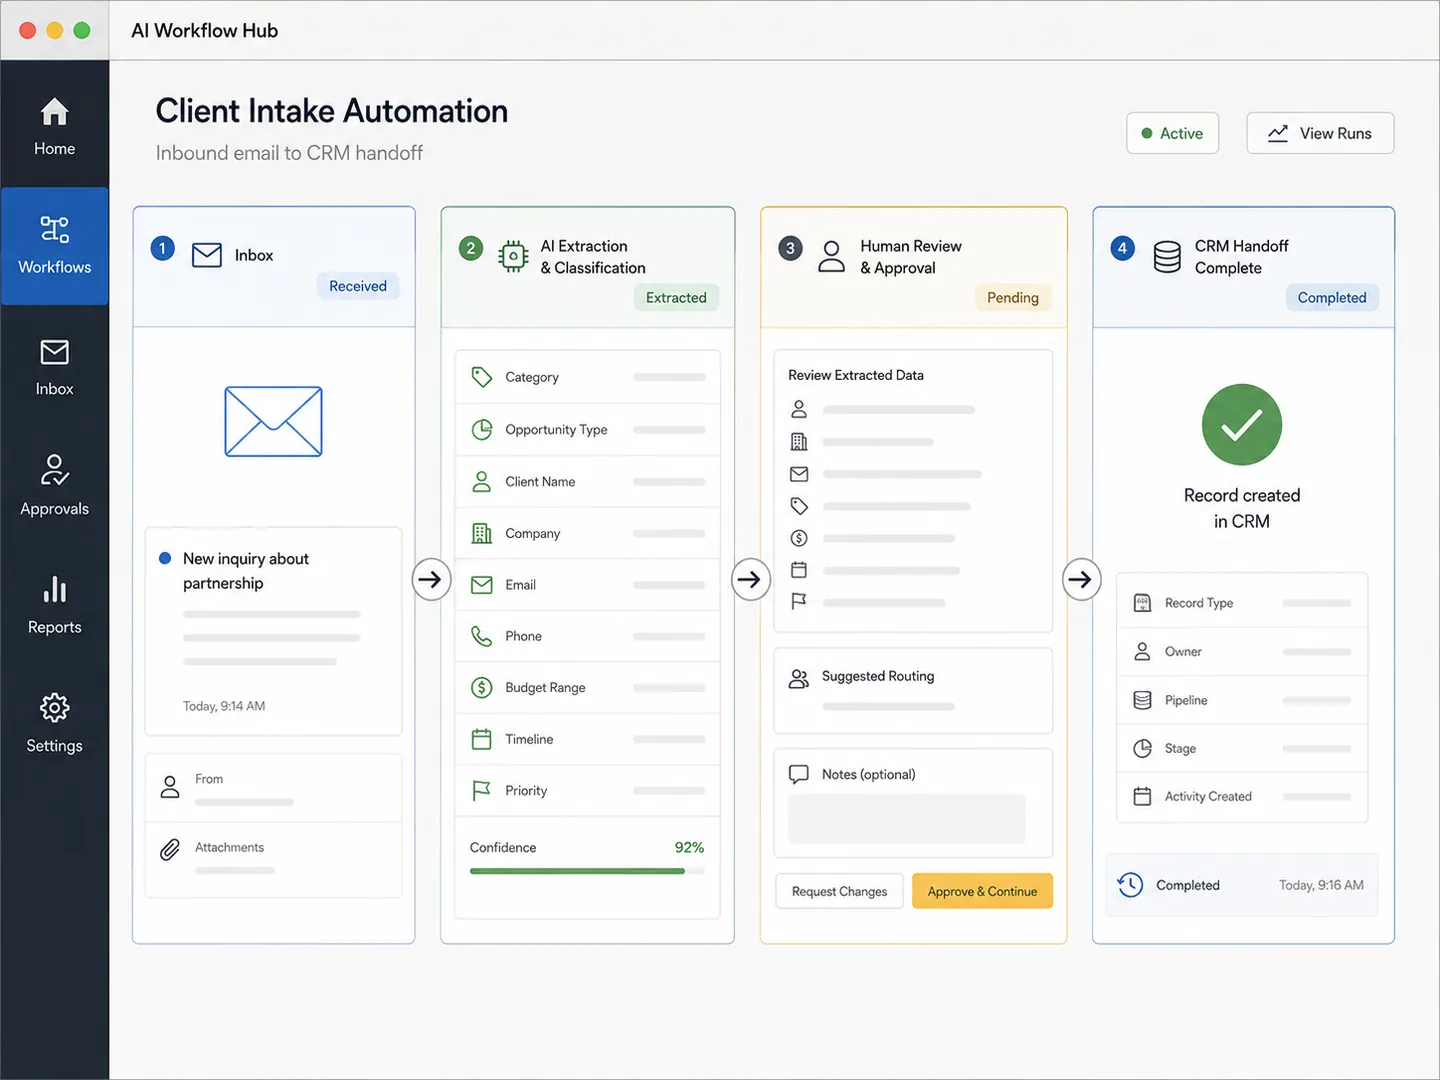The image size is (1440, 1080).
Task: Open Settings in the sidebar
Action: (x=54, y=724)
